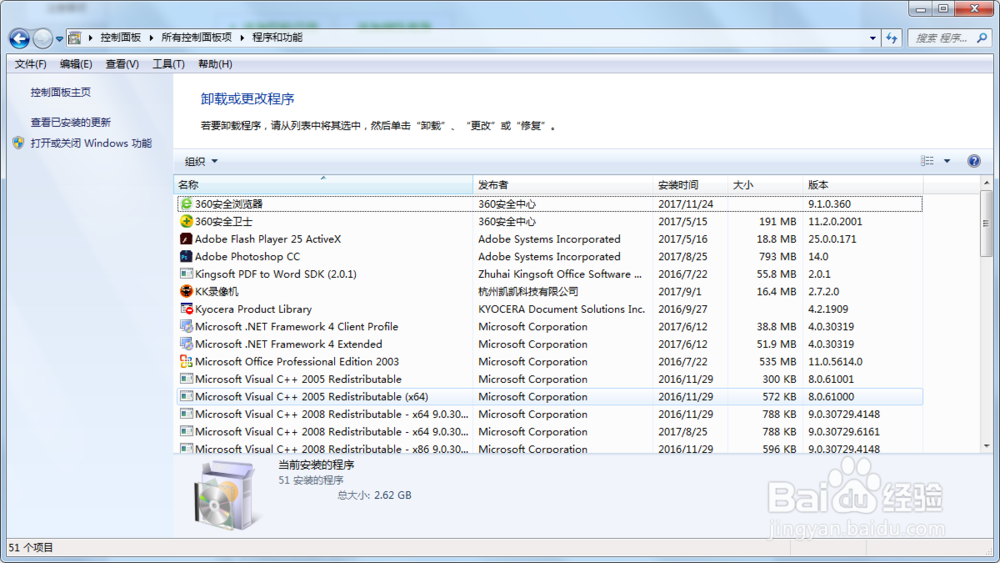Open the view options dropdown arrow
The image size is (1000, 563).
point(947,161)
